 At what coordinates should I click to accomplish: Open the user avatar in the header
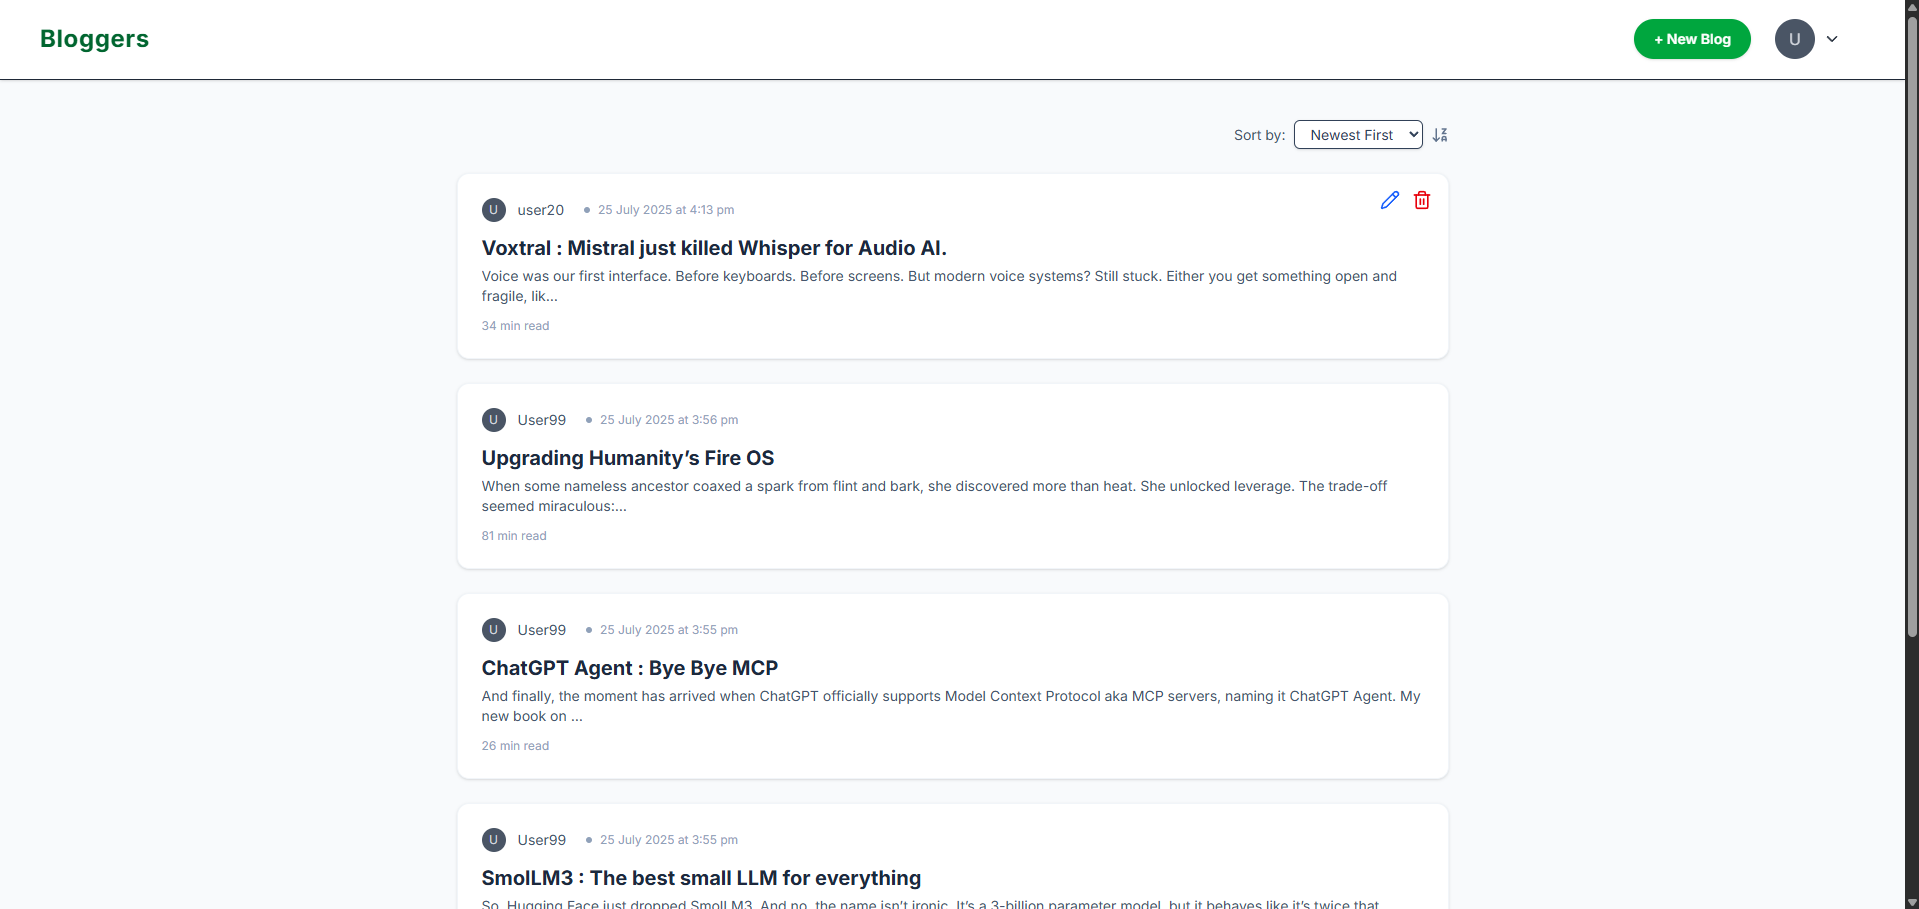1794,39
